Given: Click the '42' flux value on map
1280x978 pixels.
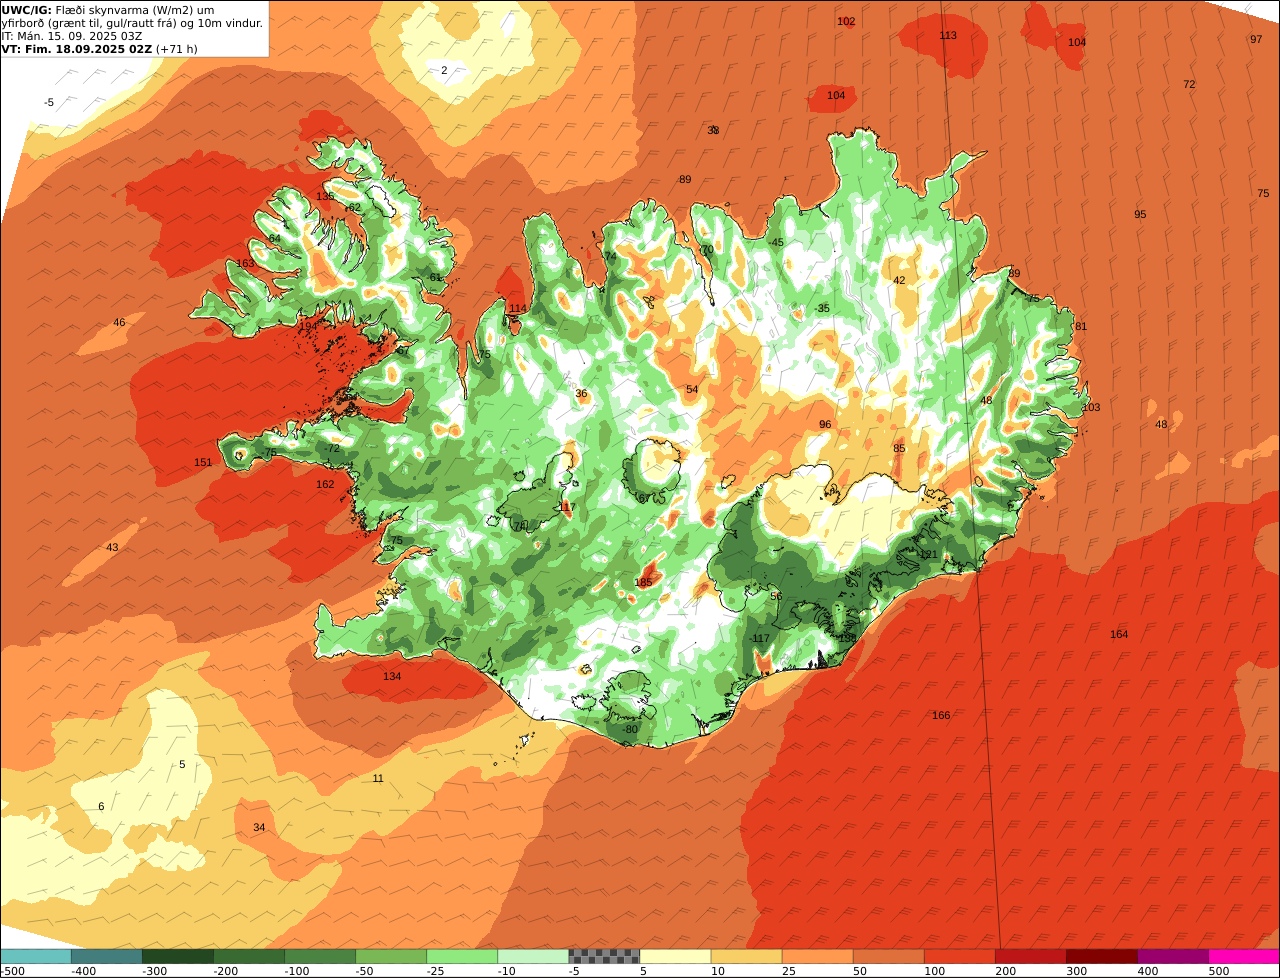Looking at the screenshot, I should 899,280.
